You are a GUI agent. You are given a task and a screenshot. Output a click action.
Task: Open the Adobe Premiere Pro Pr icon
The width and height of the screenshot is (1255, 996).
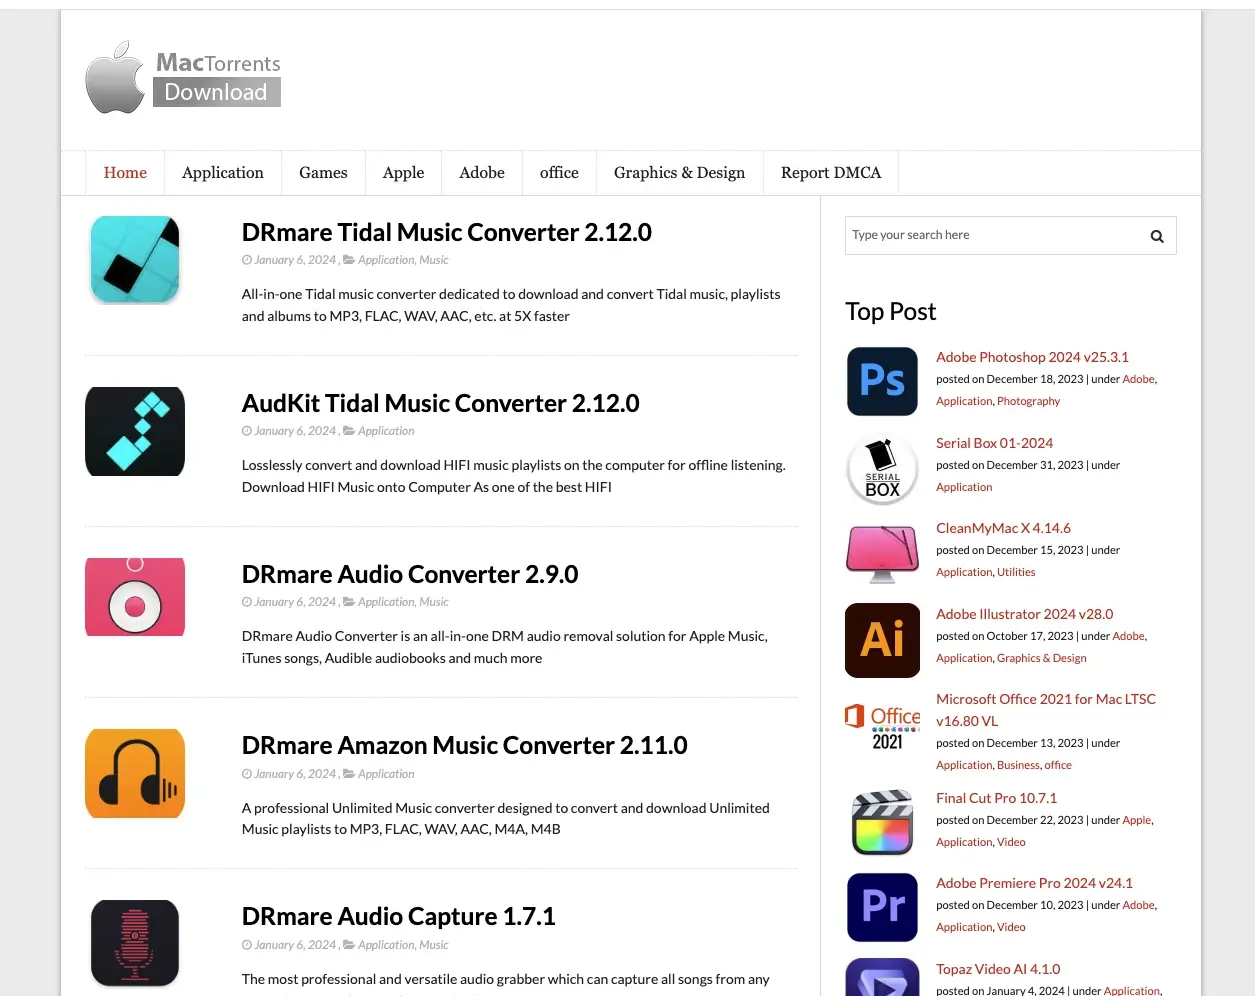click(882, 907)
